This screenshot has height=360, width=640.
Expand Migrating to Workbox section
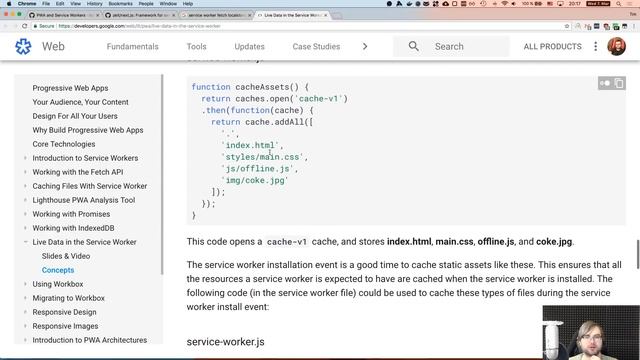tap(25, 298)
